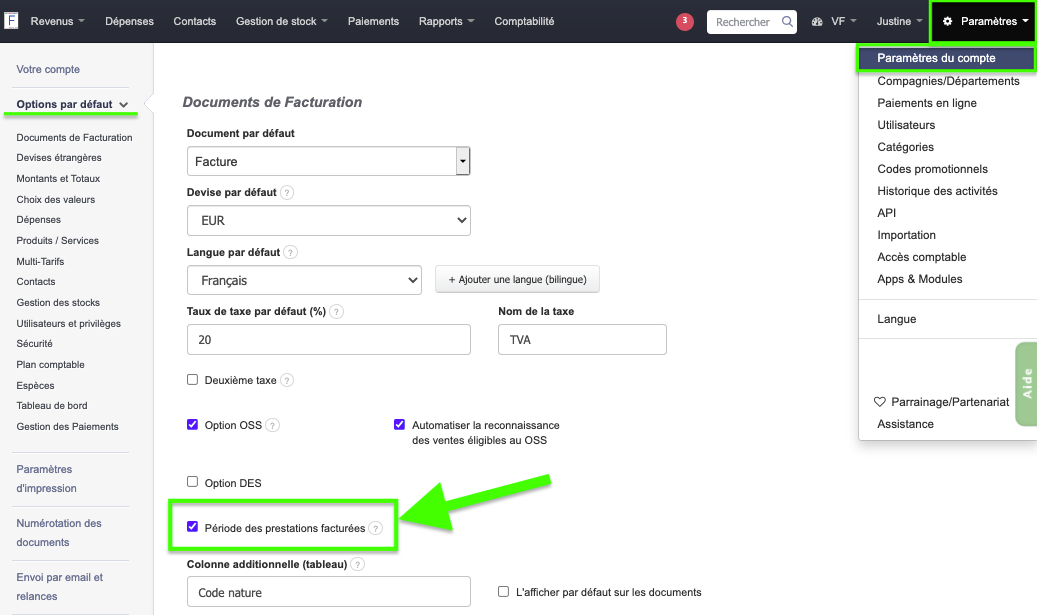This screenshot has height=615, width=1037.
Task: Click help icon next to Période des prestations
Action: click(x=375, y=528)
